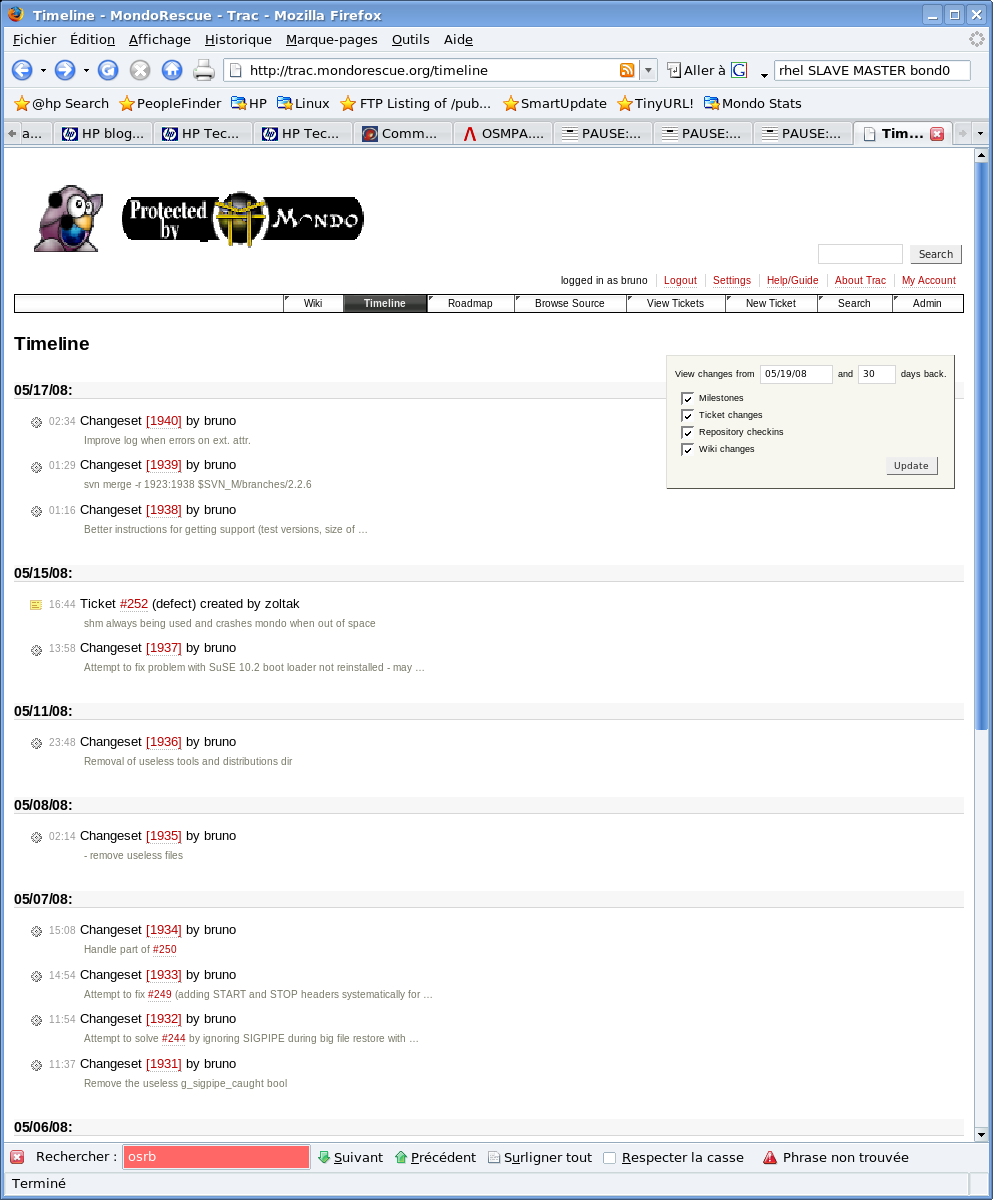993x1200 pixels.
Task: Click the Back navigation arrow icon
Action: [22, 70]
